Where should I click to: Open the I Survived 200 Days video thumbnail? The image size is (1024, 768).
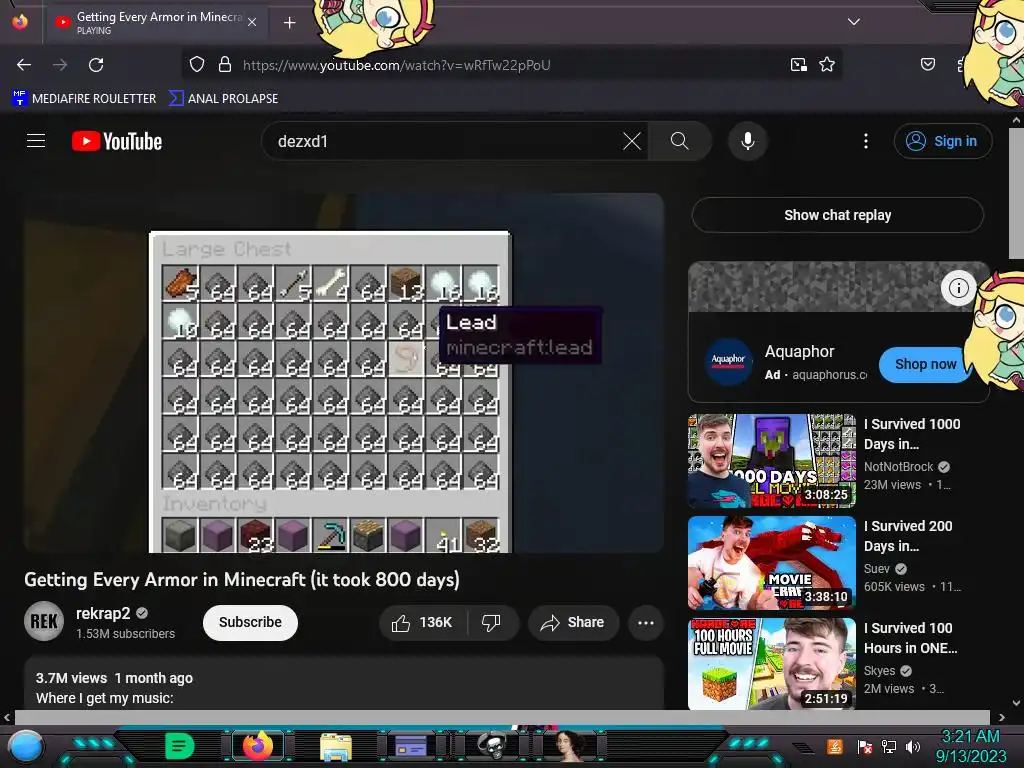(771, 563)
